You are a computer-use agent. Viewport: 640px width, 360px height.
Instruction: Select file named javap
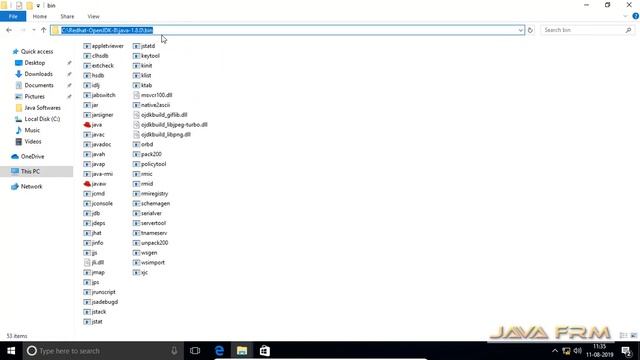pos(98,164)
